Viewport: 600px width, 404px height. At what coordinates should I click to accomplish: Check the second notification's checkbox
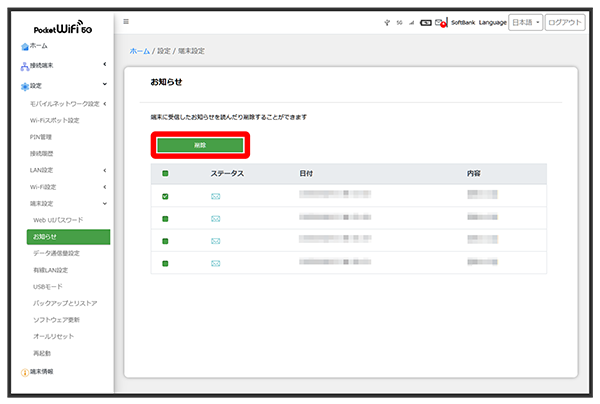(x=165, y=218)
